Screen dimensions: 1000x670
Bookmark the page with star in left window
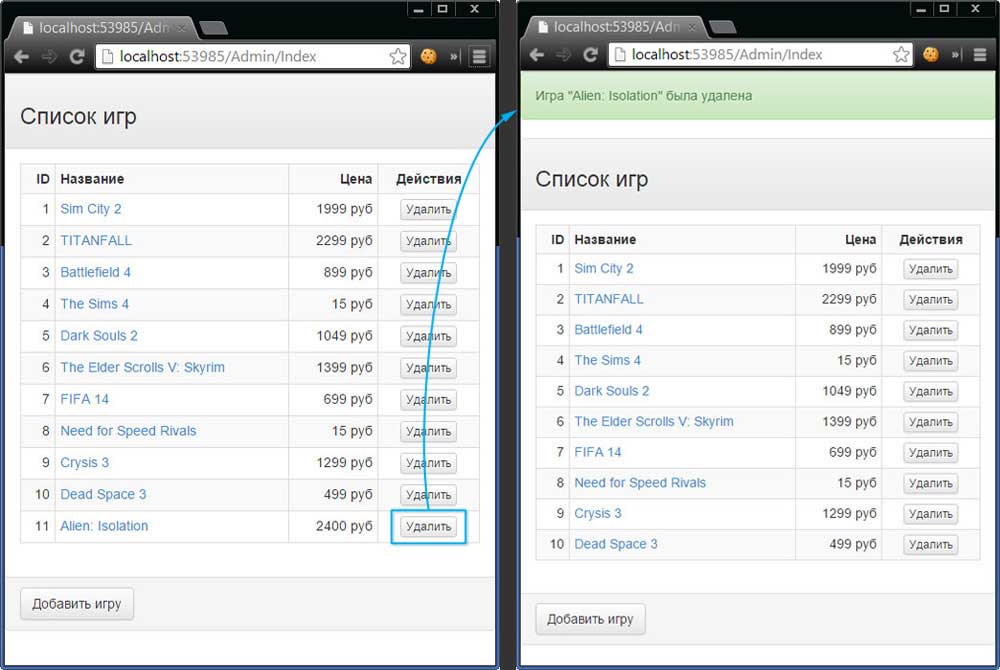click(x=398, y=56)
